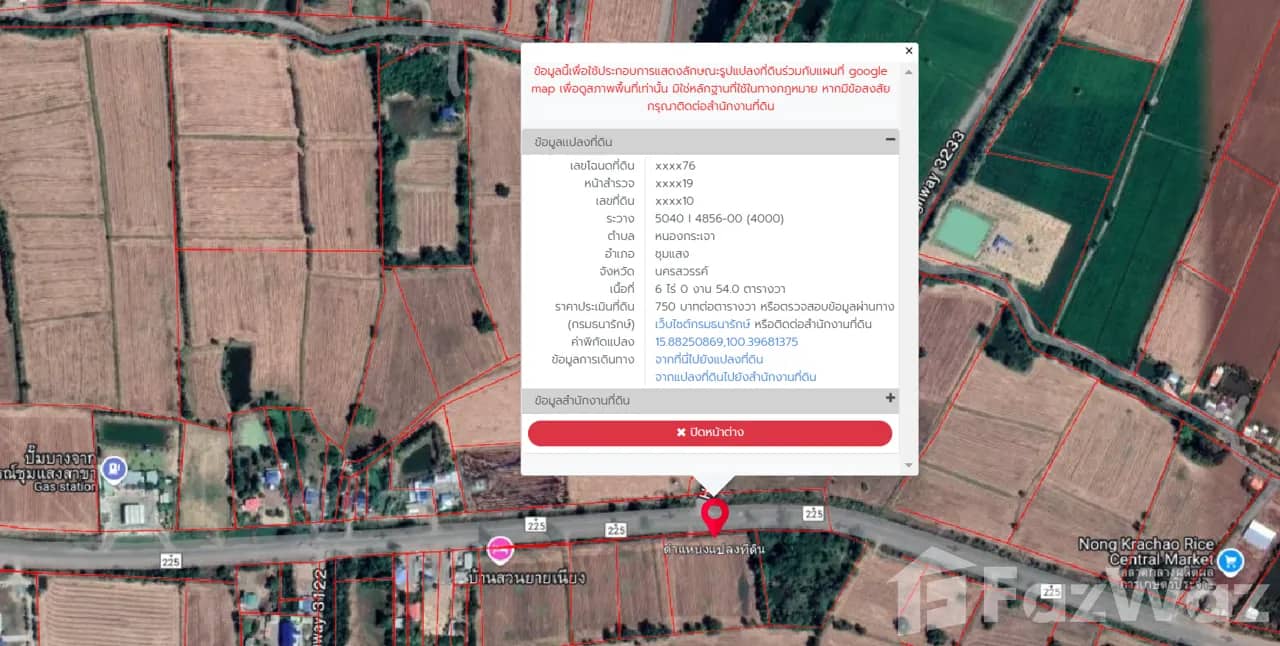Image resolution: width=1280 pixels, height=646 pixels.
Task: Click the gas station map icon
Action: click(114, 466)
